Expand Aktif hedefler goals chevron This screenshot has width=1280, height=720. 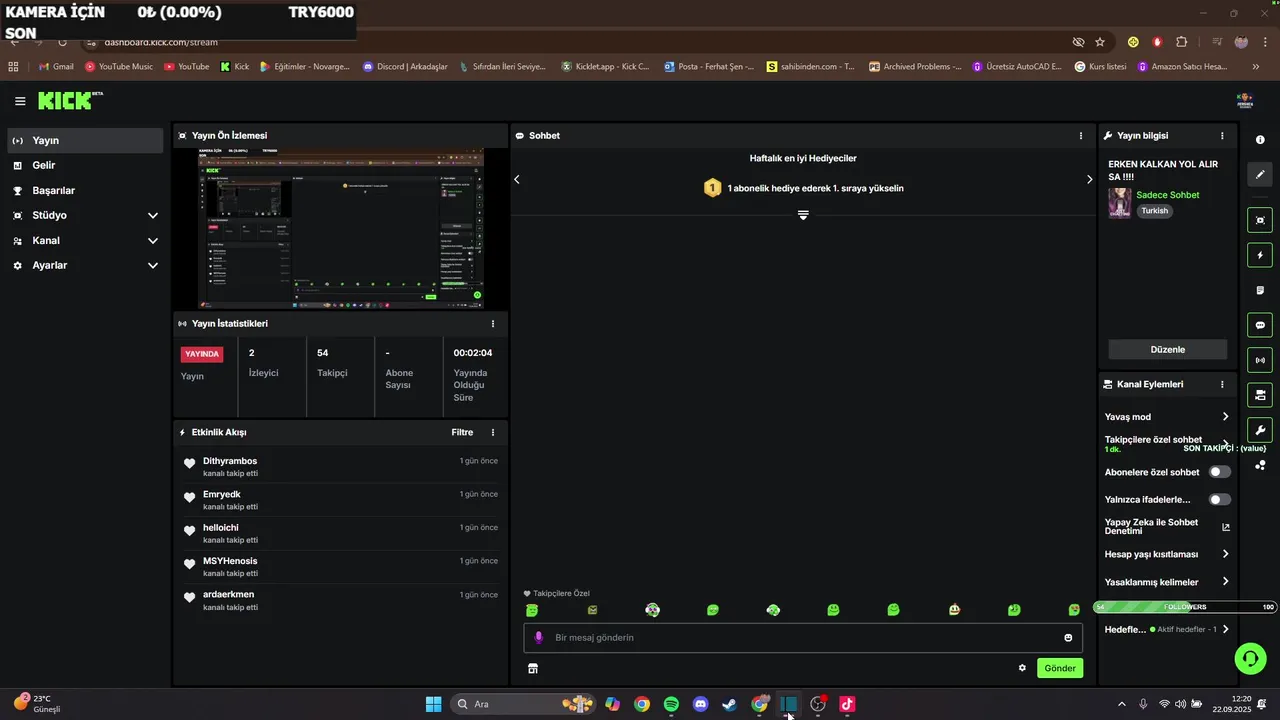[x=1226, y=629]
